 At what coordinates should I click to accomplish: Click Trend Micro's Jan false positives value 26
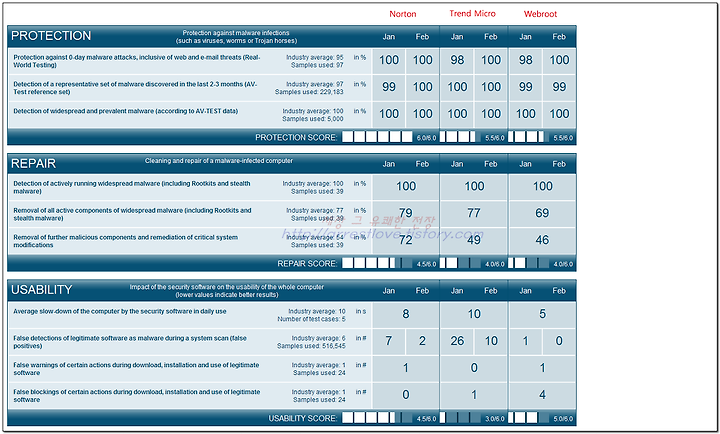click(457, 341)
